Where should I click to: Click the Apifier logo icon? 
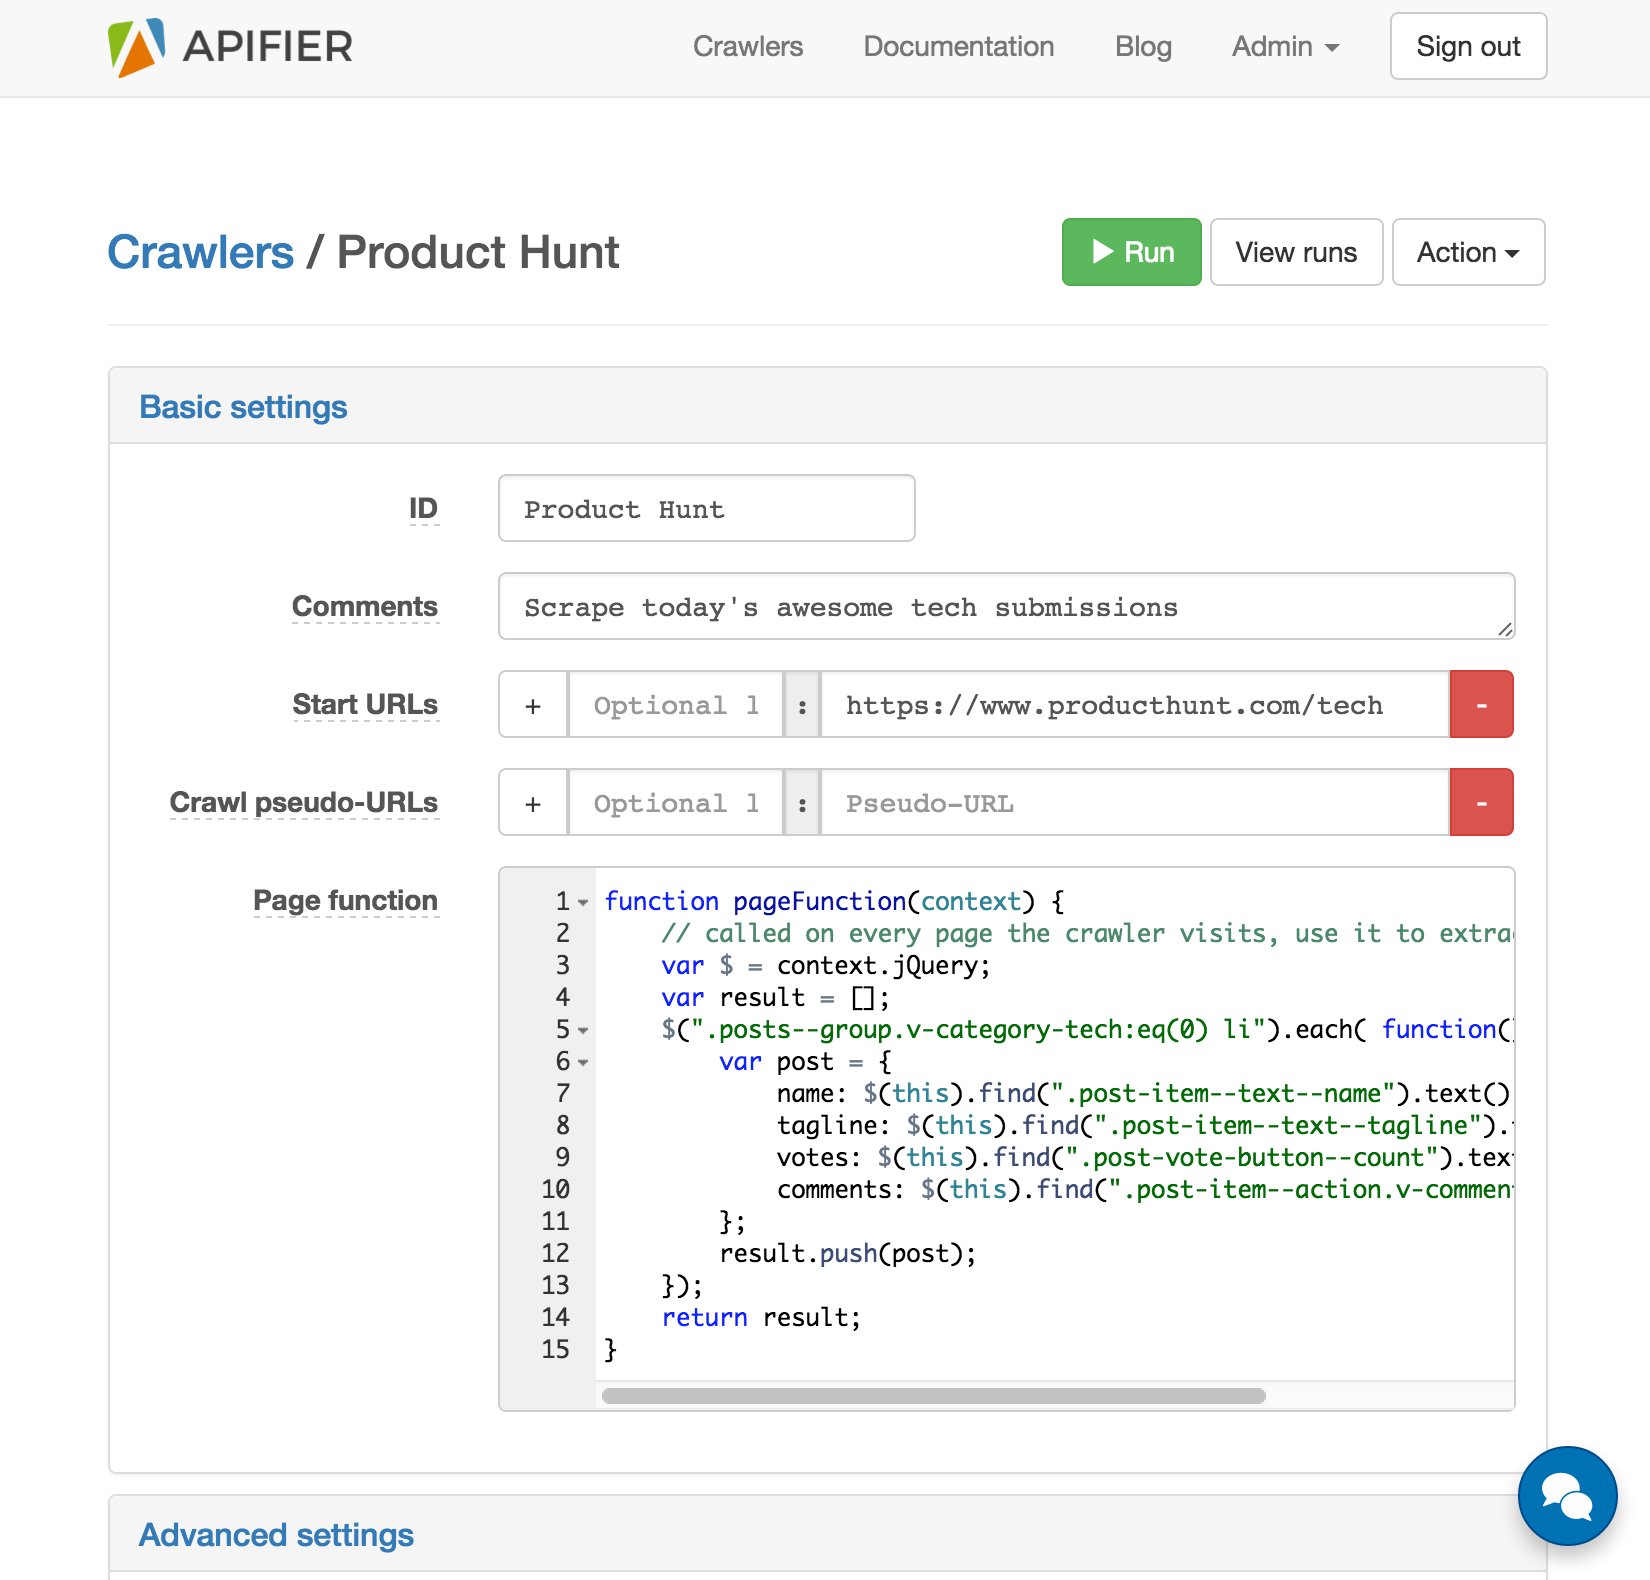pos(136,47)
